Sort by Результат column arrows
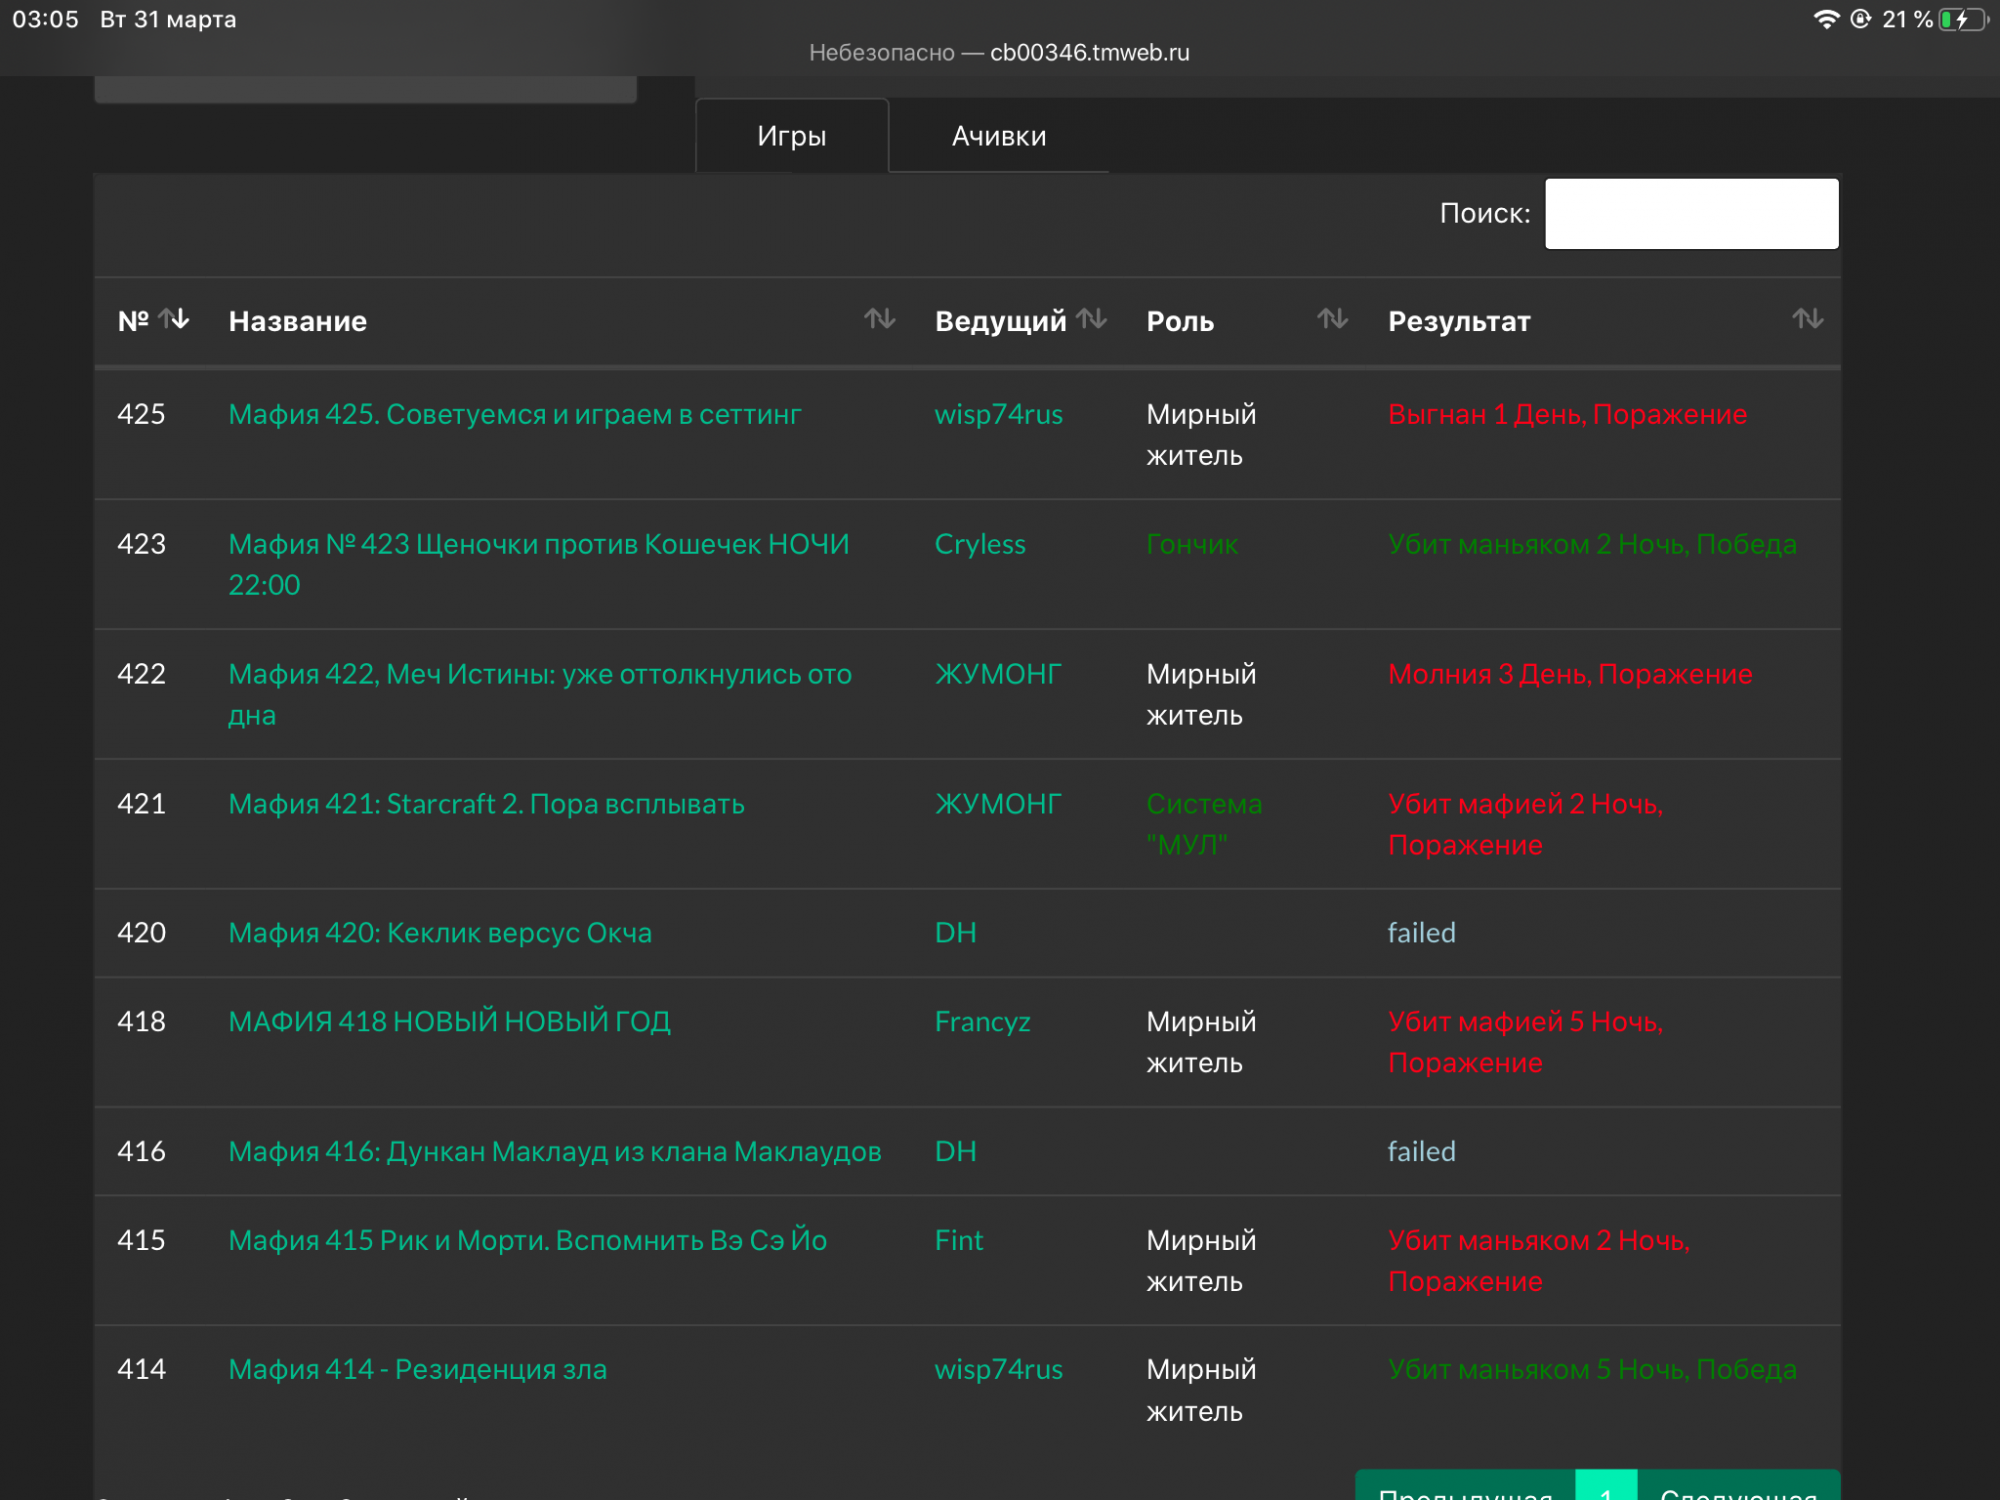The width and height of the screenshot is (2000, 1500). point(1807,320)
